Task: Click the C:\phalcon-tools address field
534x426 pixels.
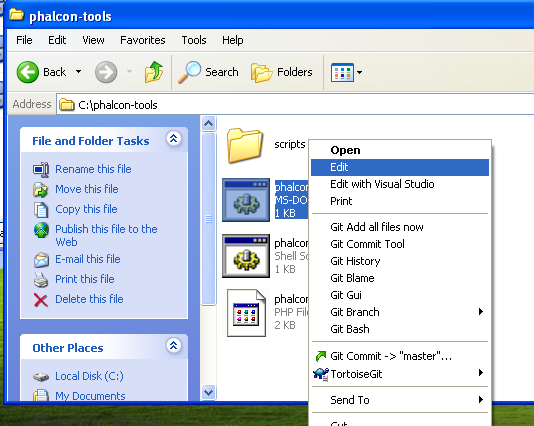Action: coord(296,105)
